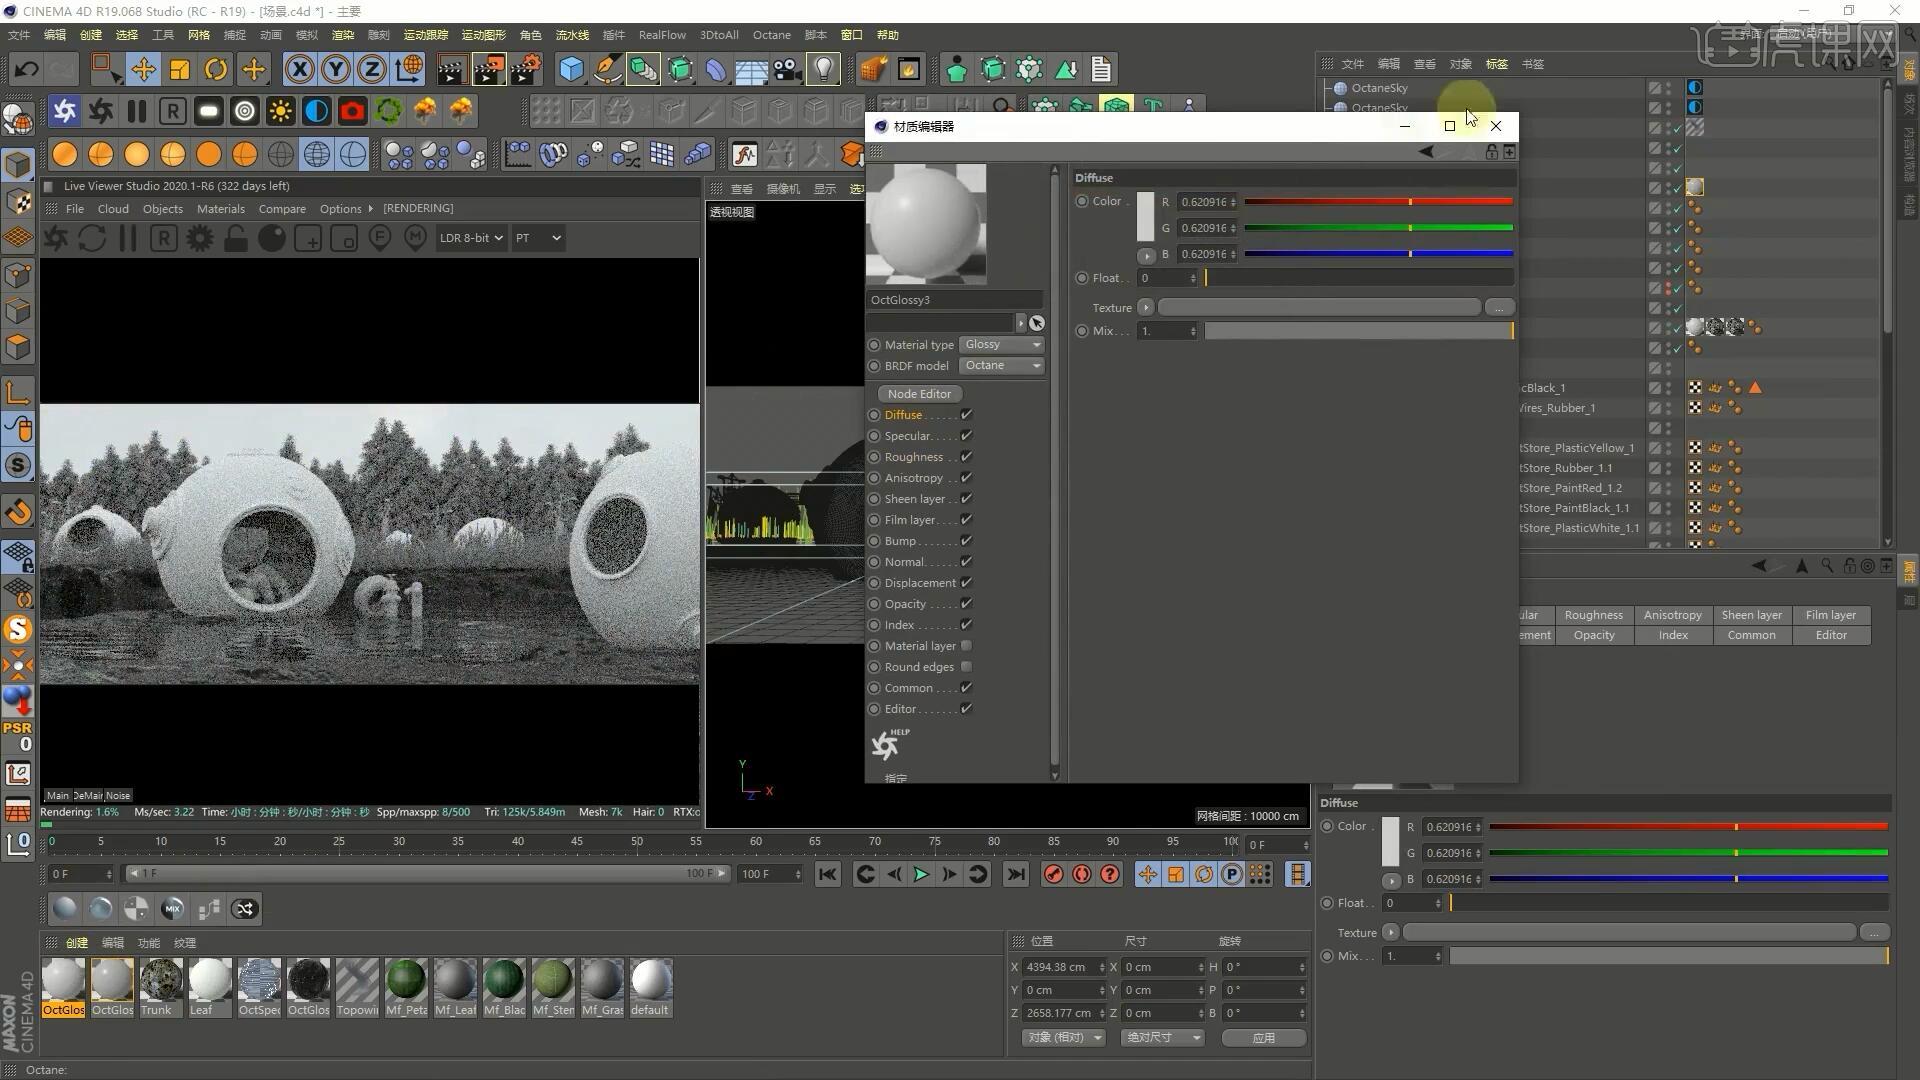Click red Octane camera icon
The width and height of the screenshot is (1920, 1080).
click(352, 111)
